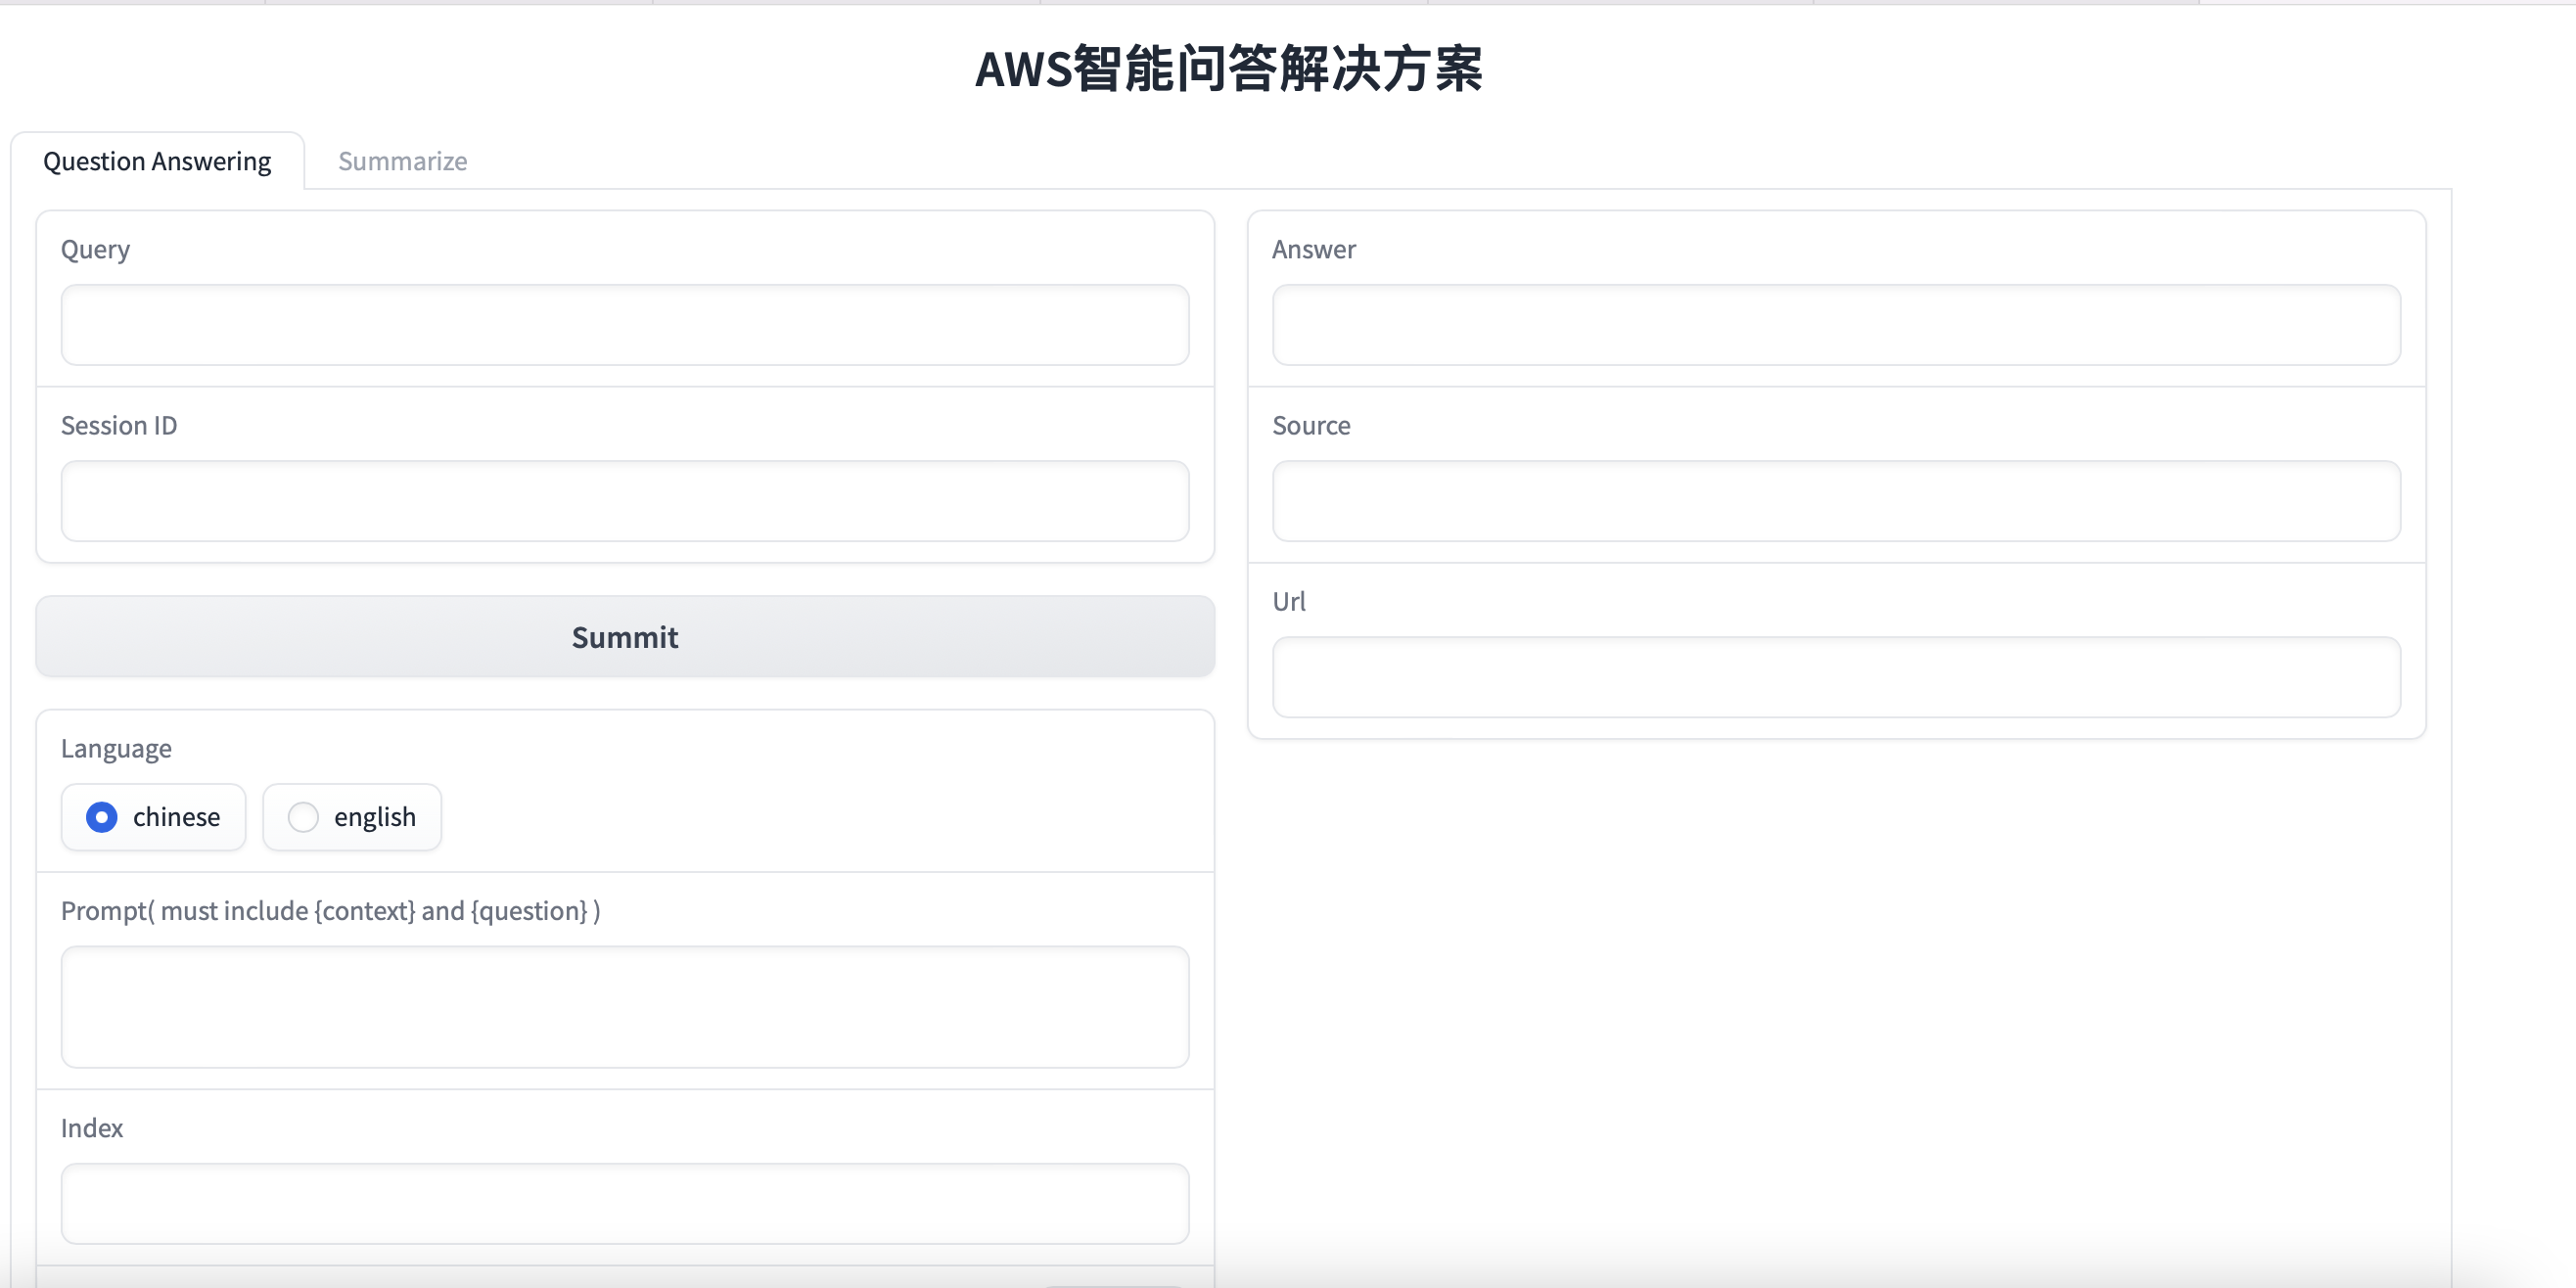This screenshot has height=1288, width=2576.
Task: Click the Source label text
Action: [x=1311, y=425]
